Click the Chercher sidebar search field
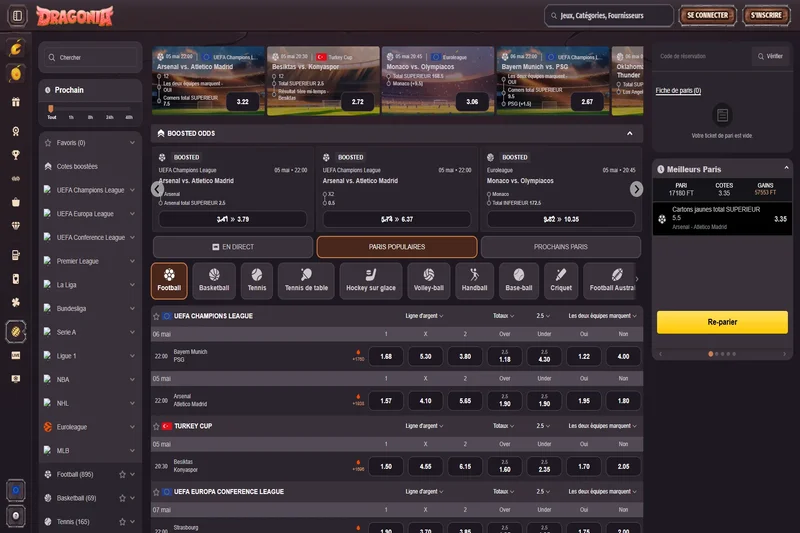800x533 pixels. [90, 58]
